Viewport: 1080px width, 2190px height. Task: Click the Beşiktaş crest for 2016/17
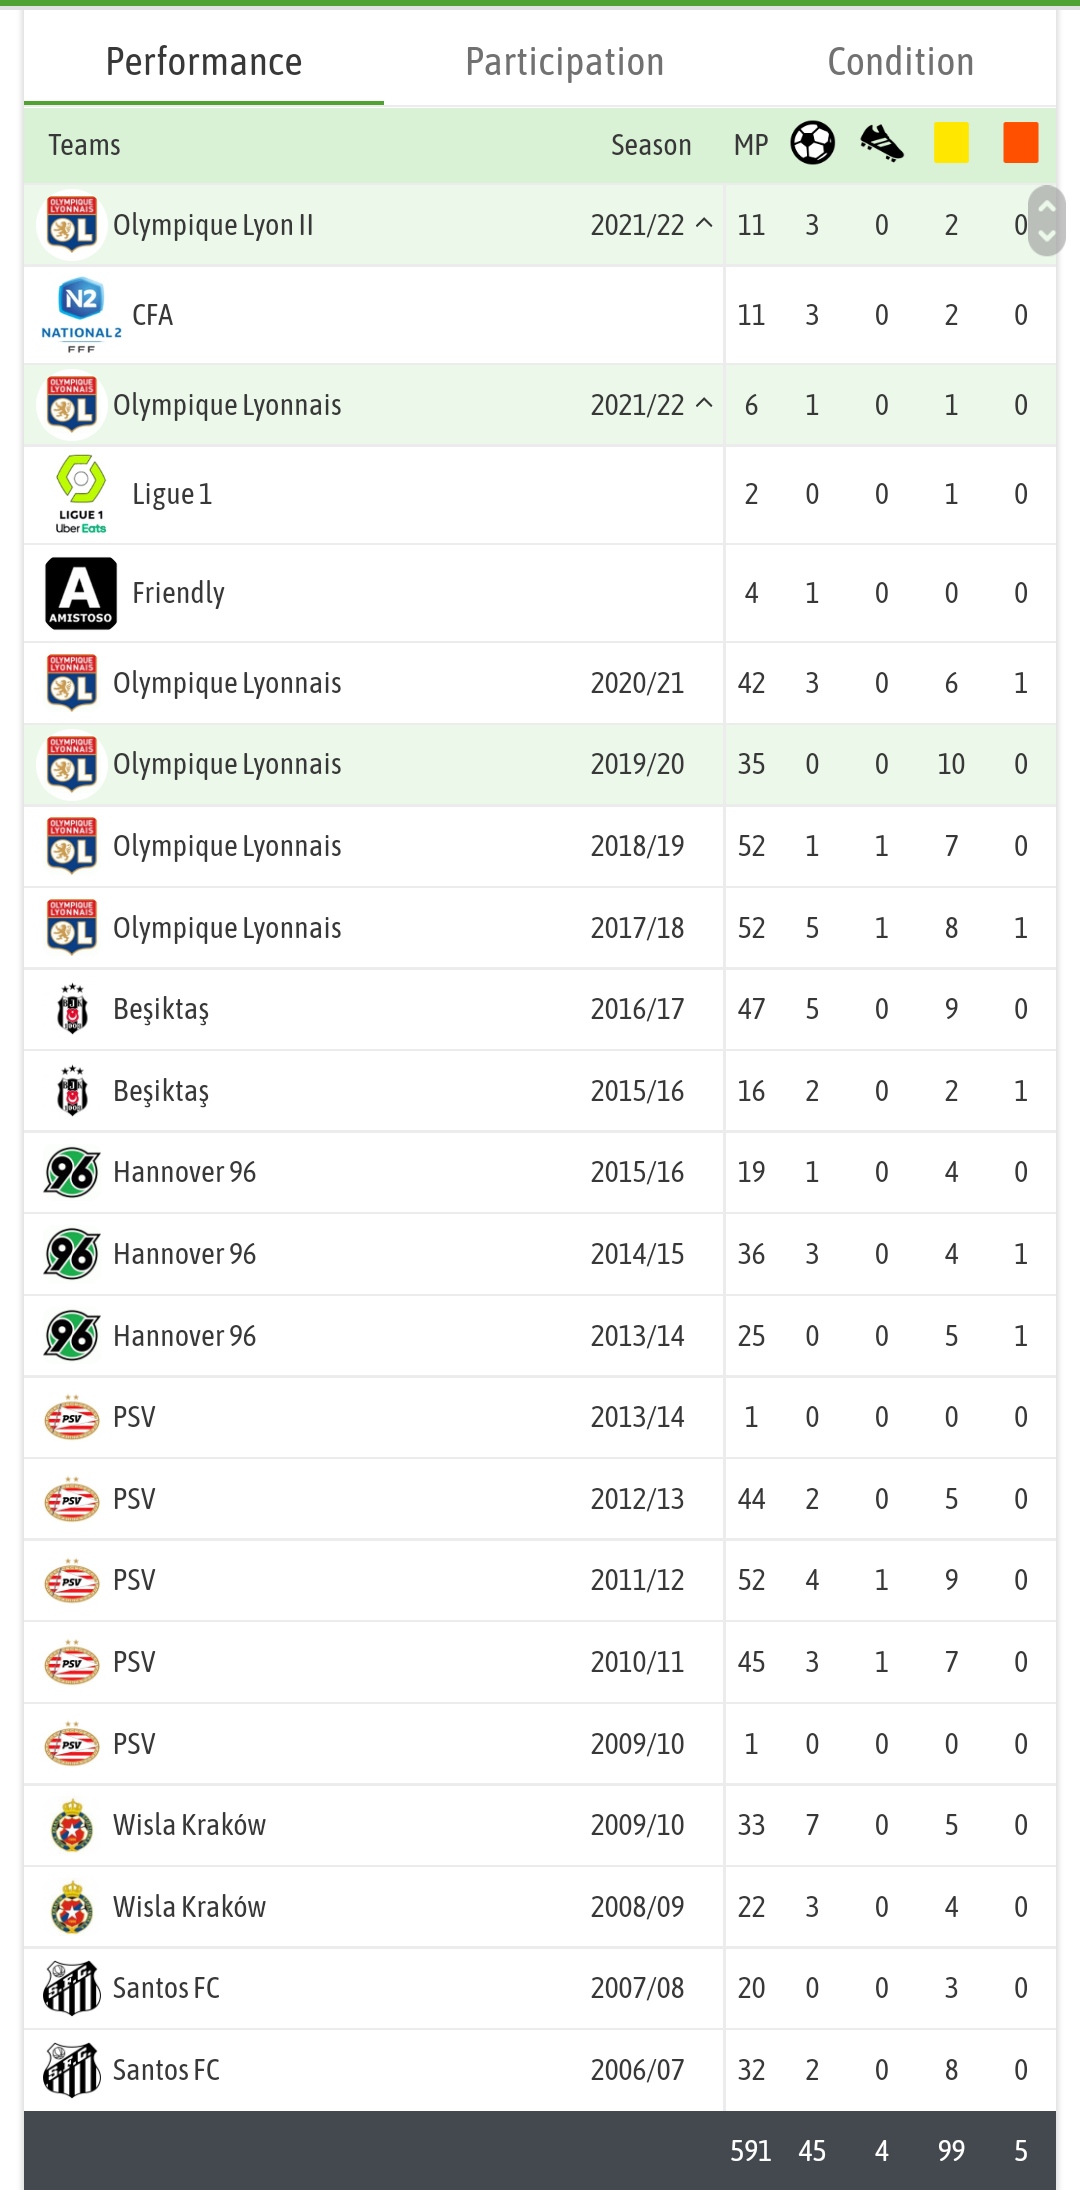point(72,1009)
